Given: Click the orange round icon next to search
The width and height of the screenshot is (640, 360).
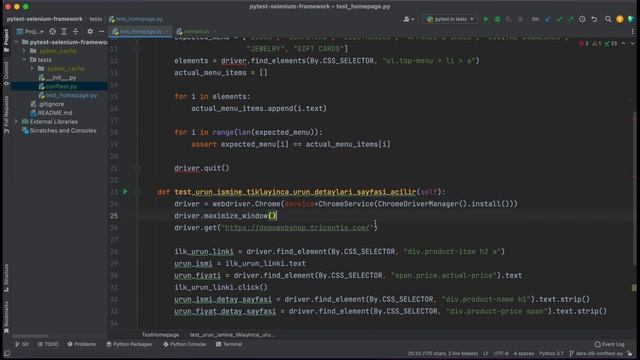Looking at the screenshot, I should 620,19.
